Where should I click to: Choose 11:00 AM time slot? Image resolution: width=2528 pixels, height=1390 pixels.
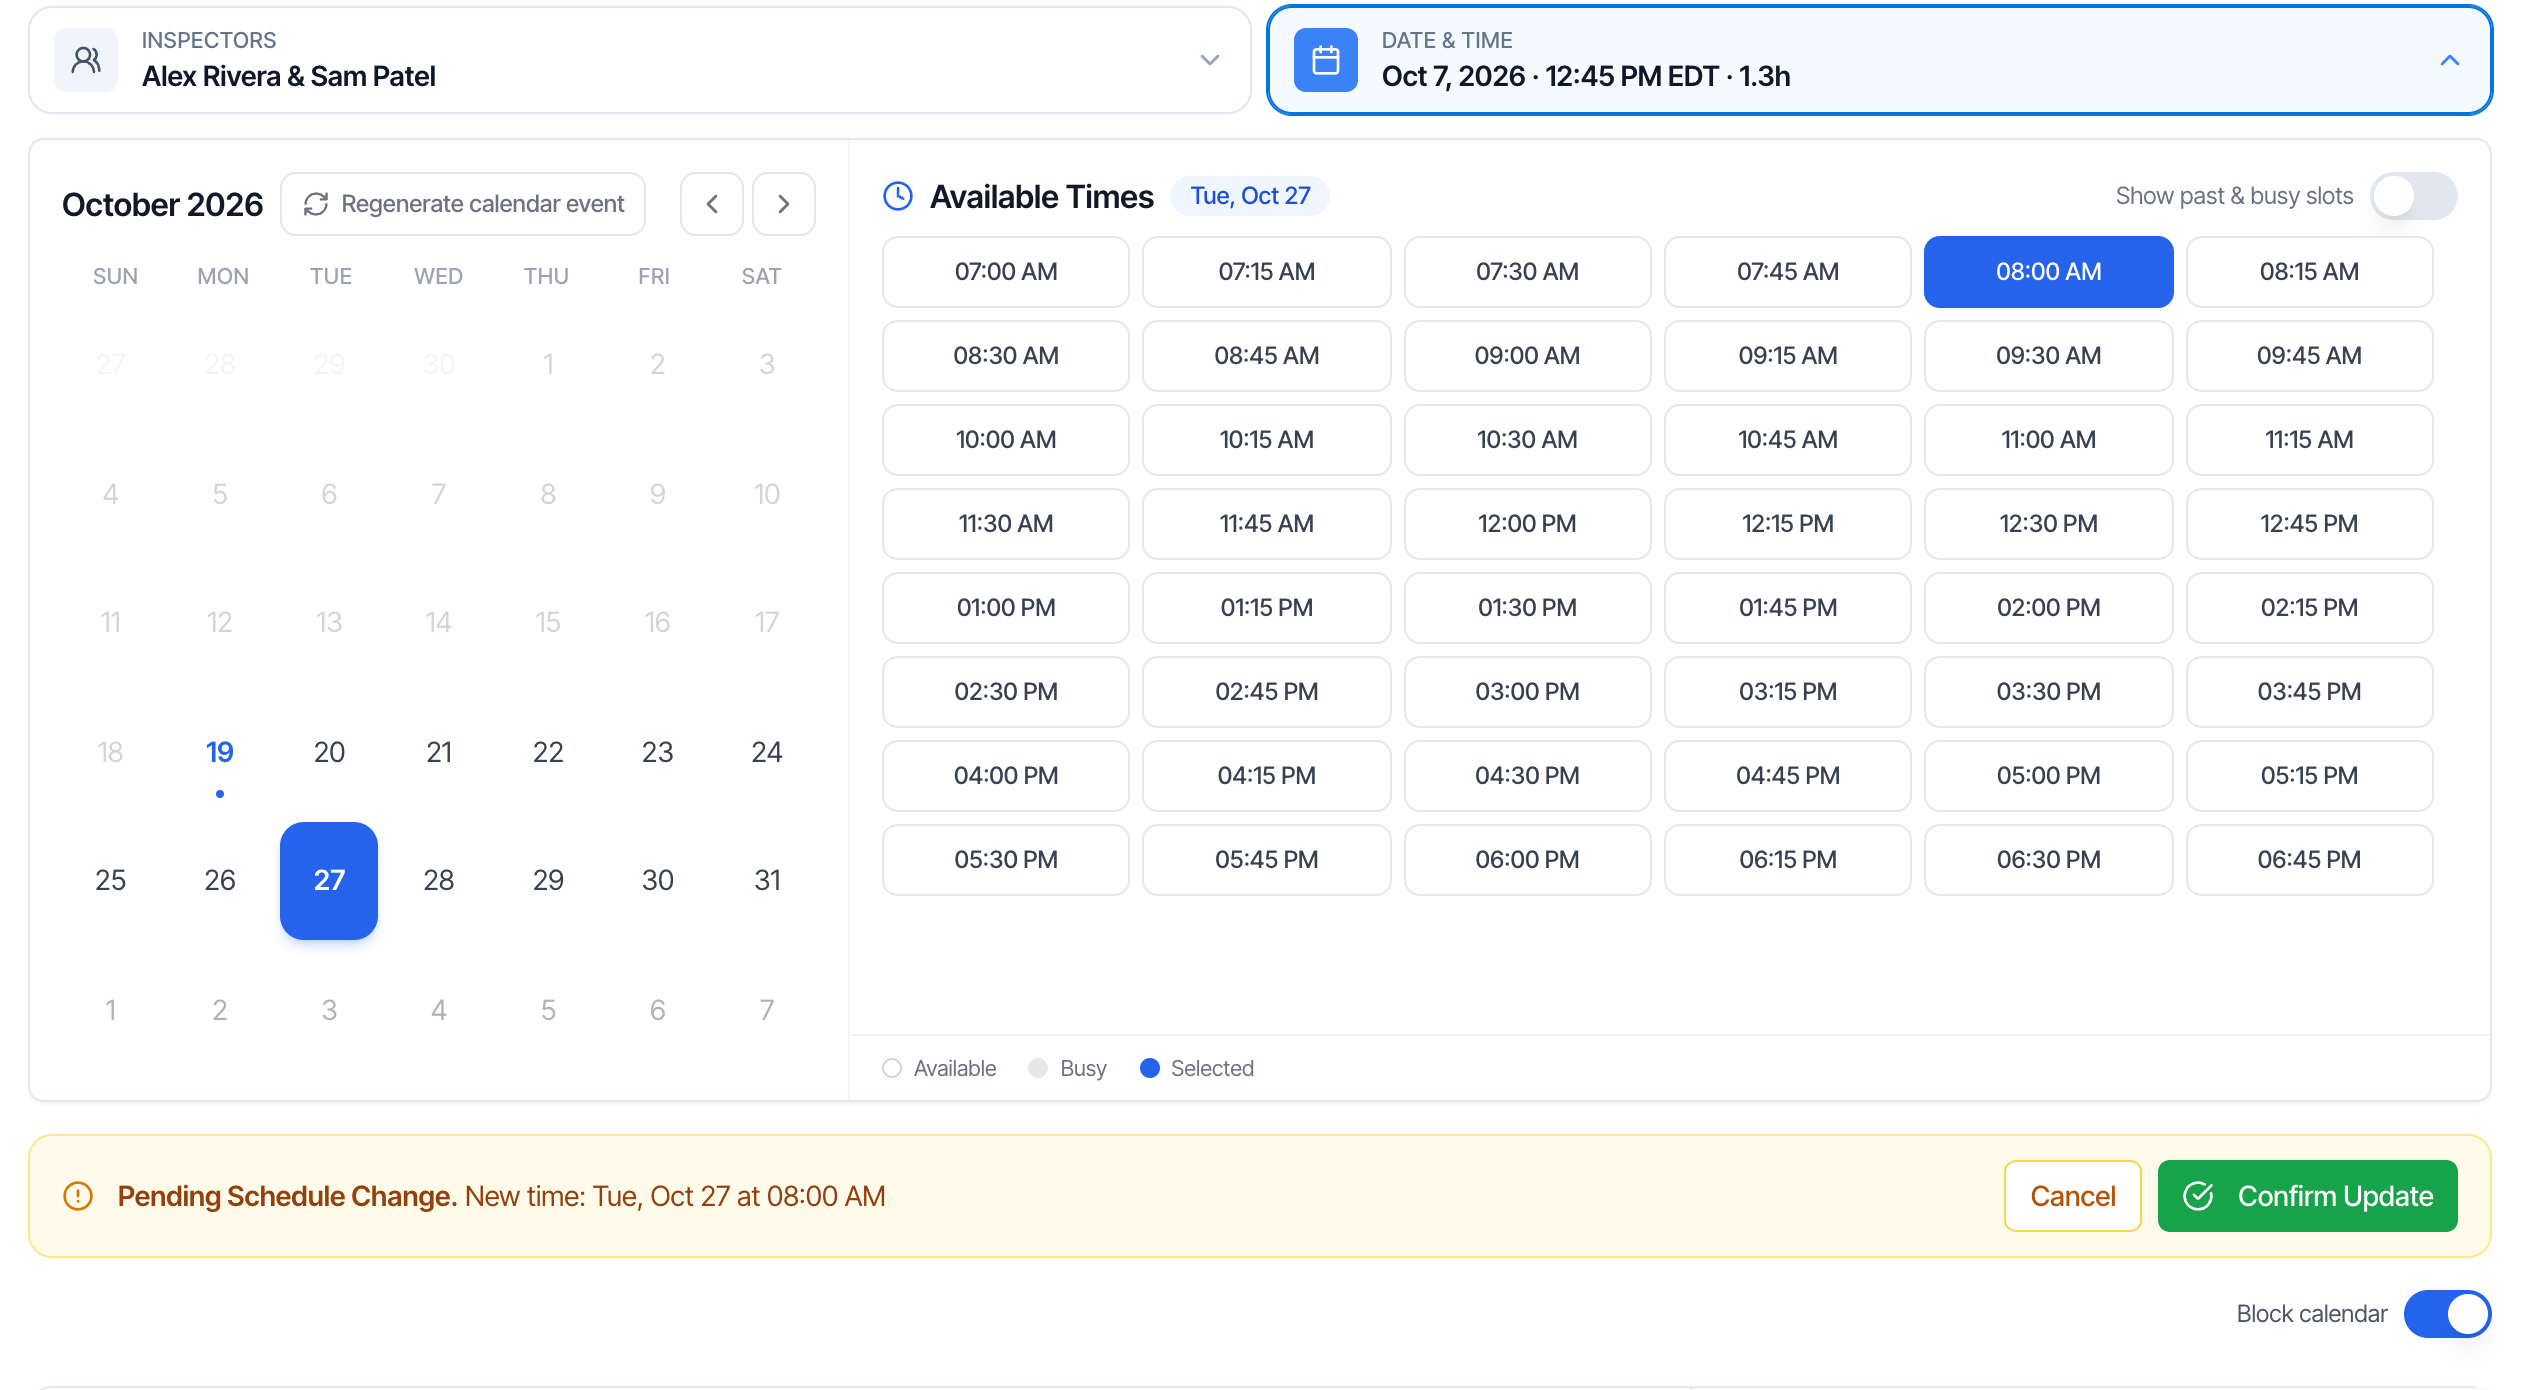tap(2048, 440)
